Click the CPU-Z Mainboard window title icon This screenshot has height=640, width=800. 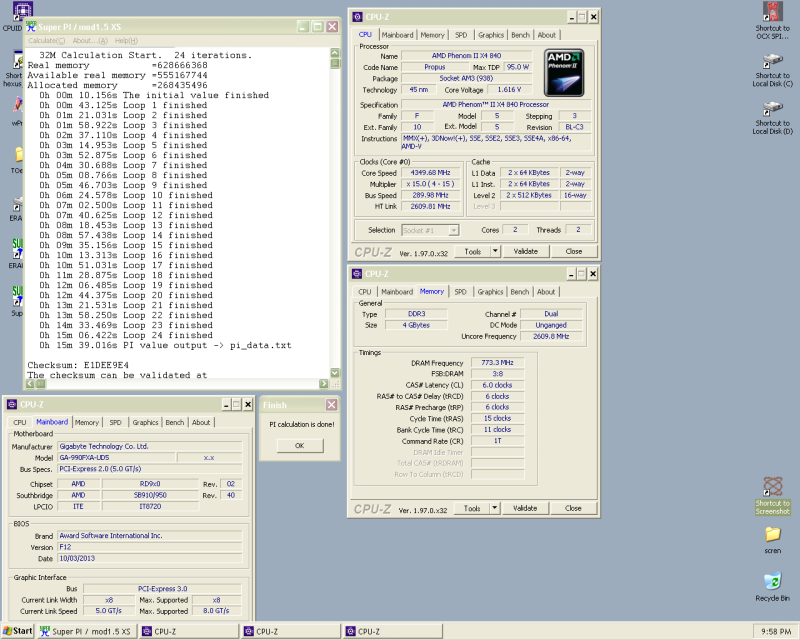(12, 404)
